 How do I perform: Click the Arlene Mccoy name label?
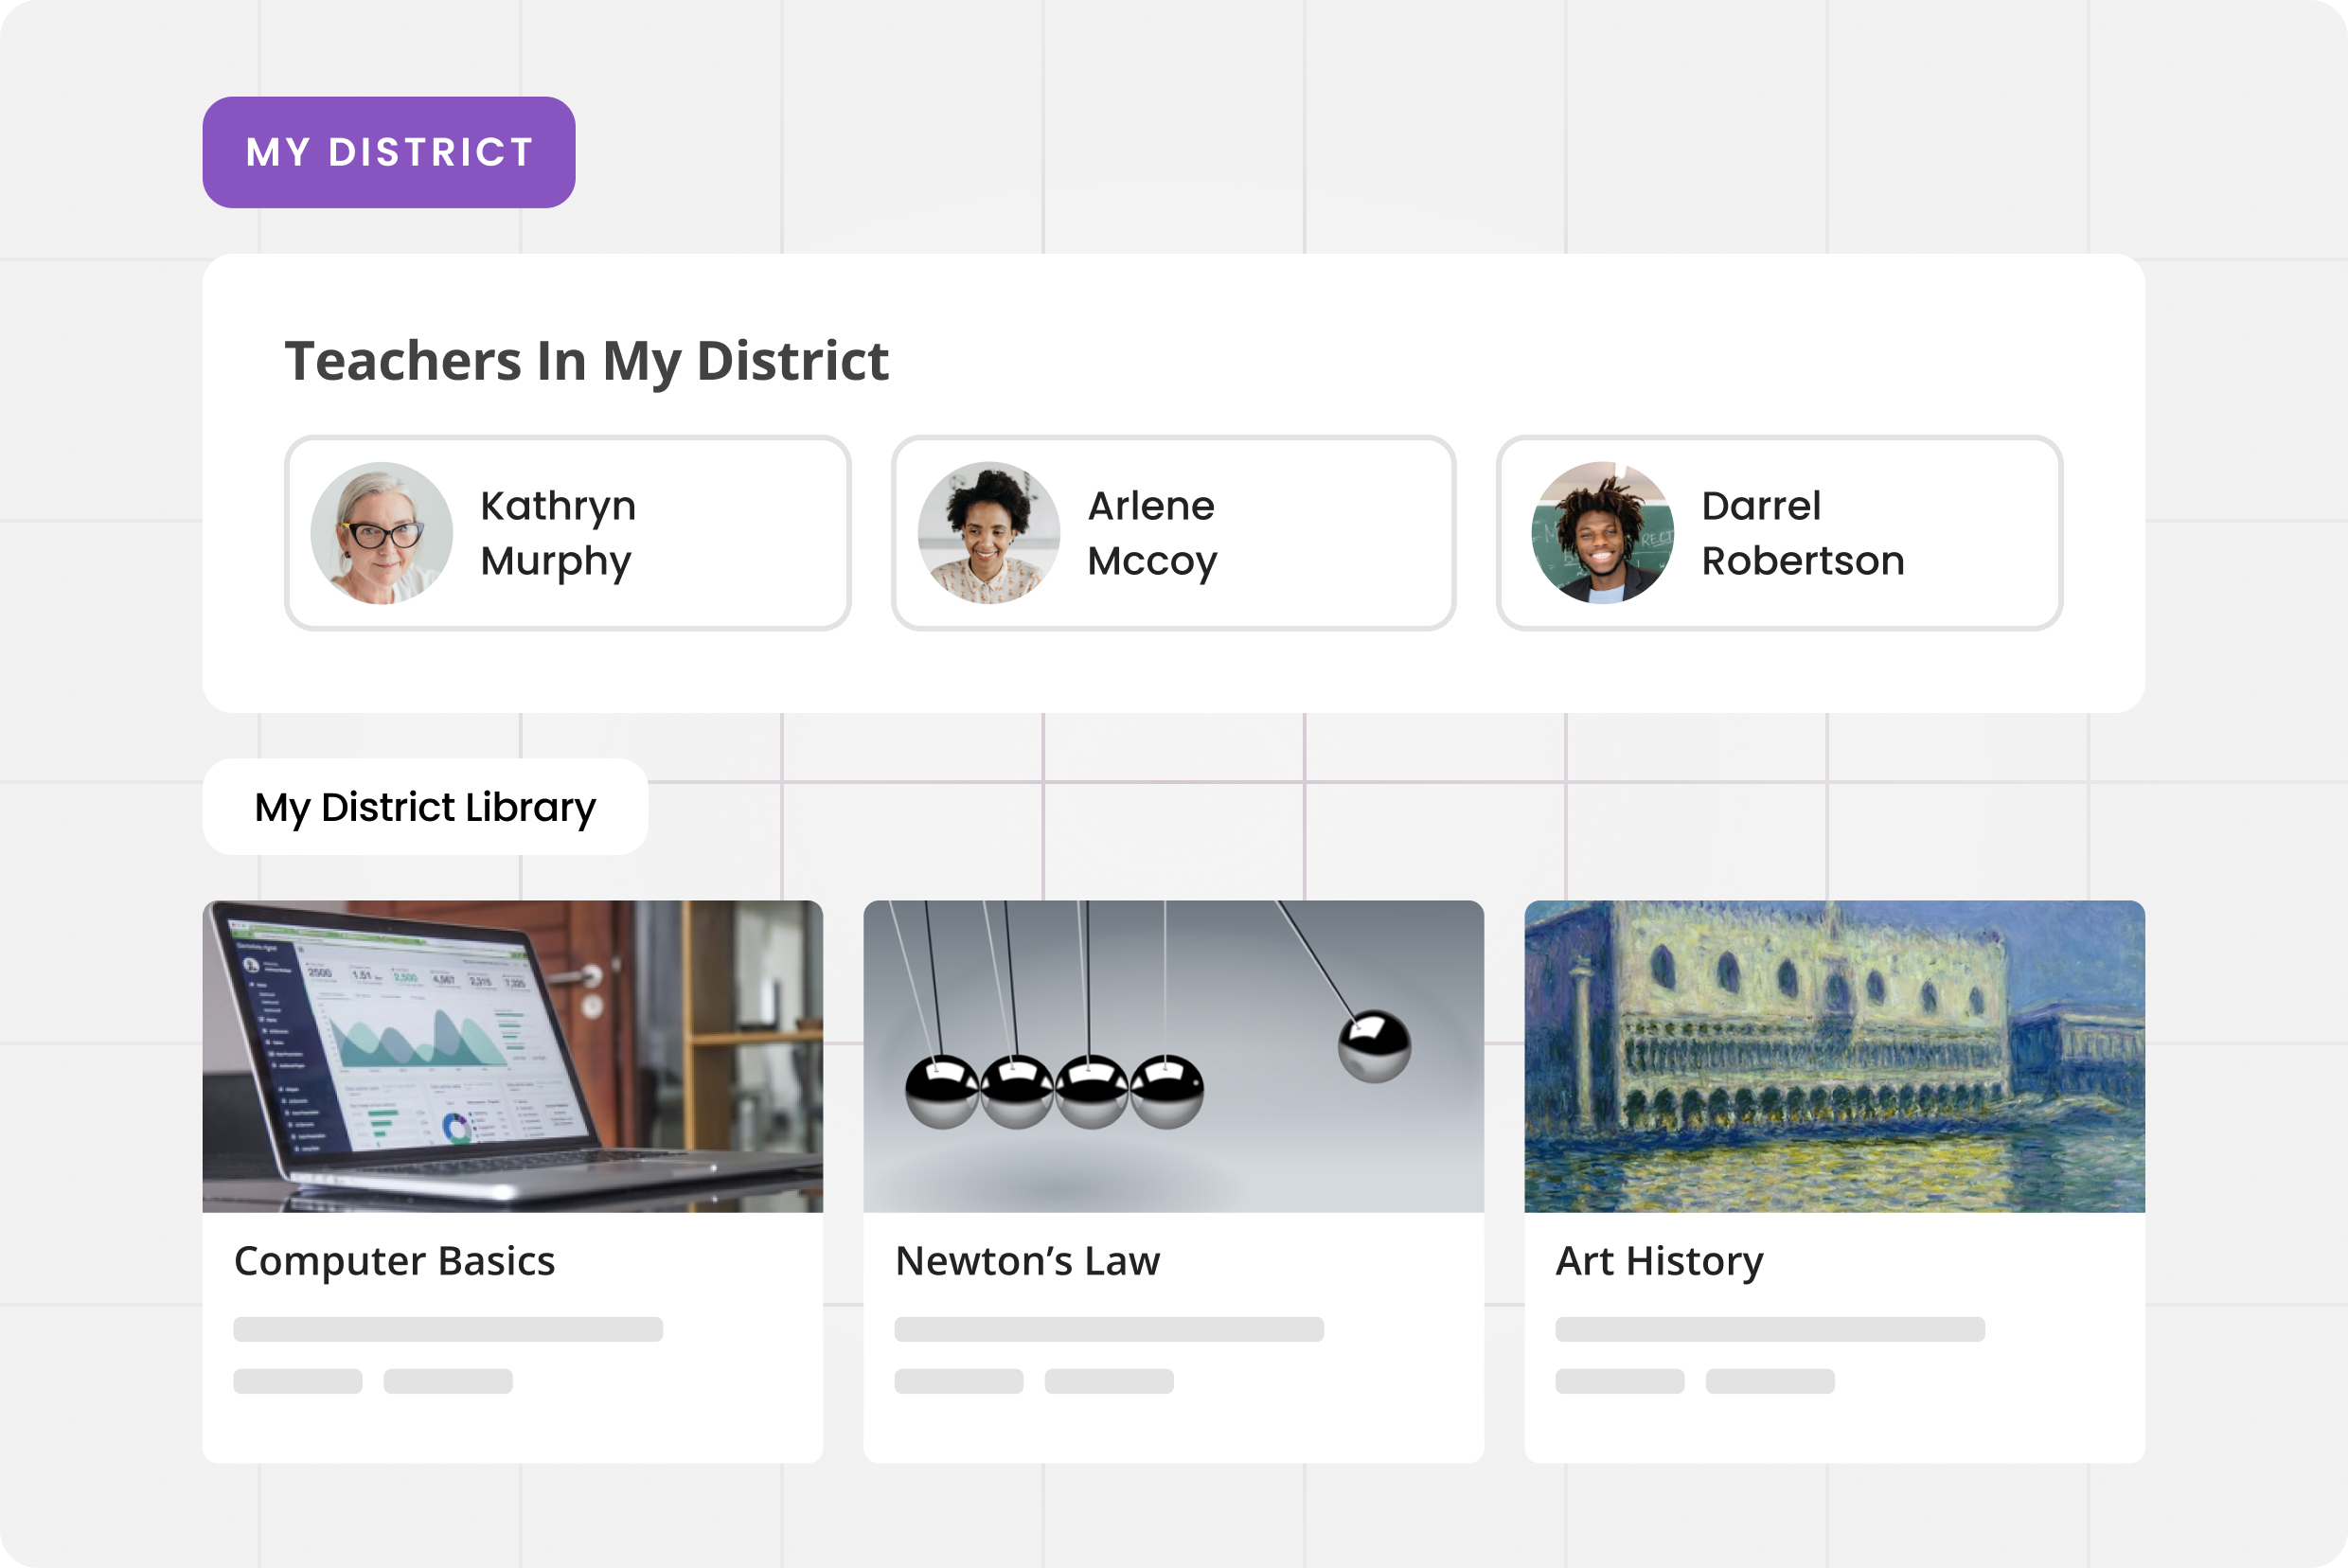coord(1151,533)
